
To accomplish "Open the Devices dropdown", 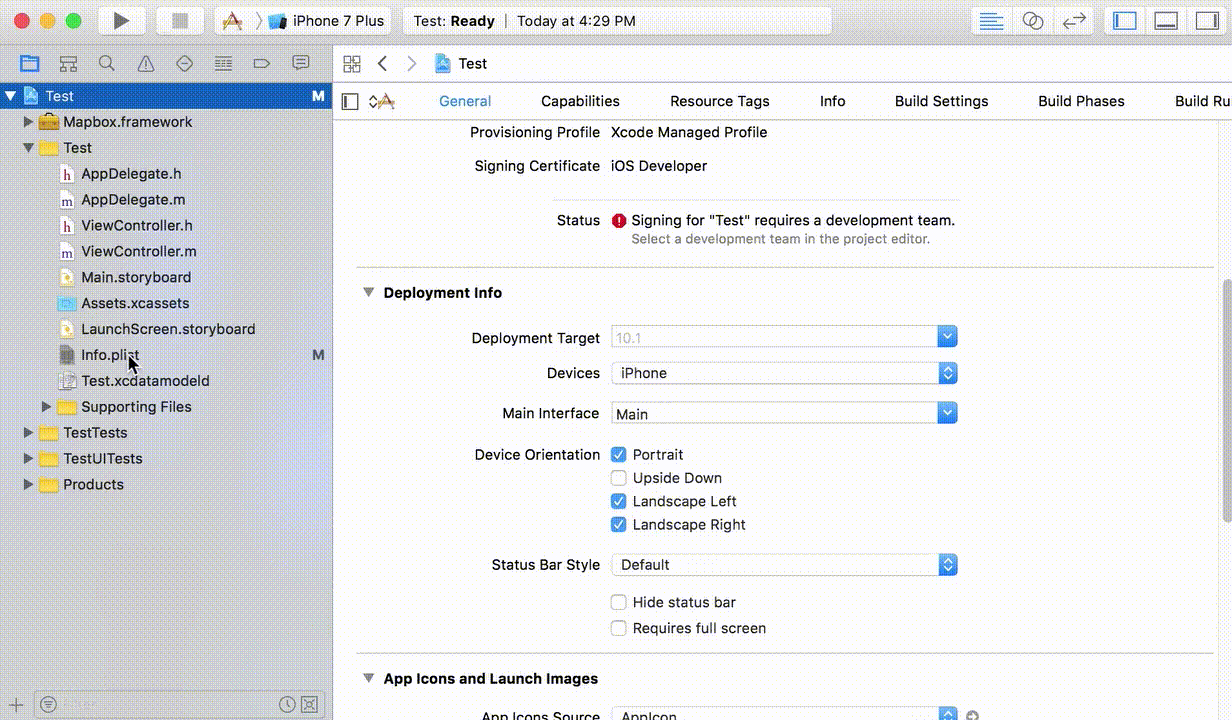I will tap(784, 373).
